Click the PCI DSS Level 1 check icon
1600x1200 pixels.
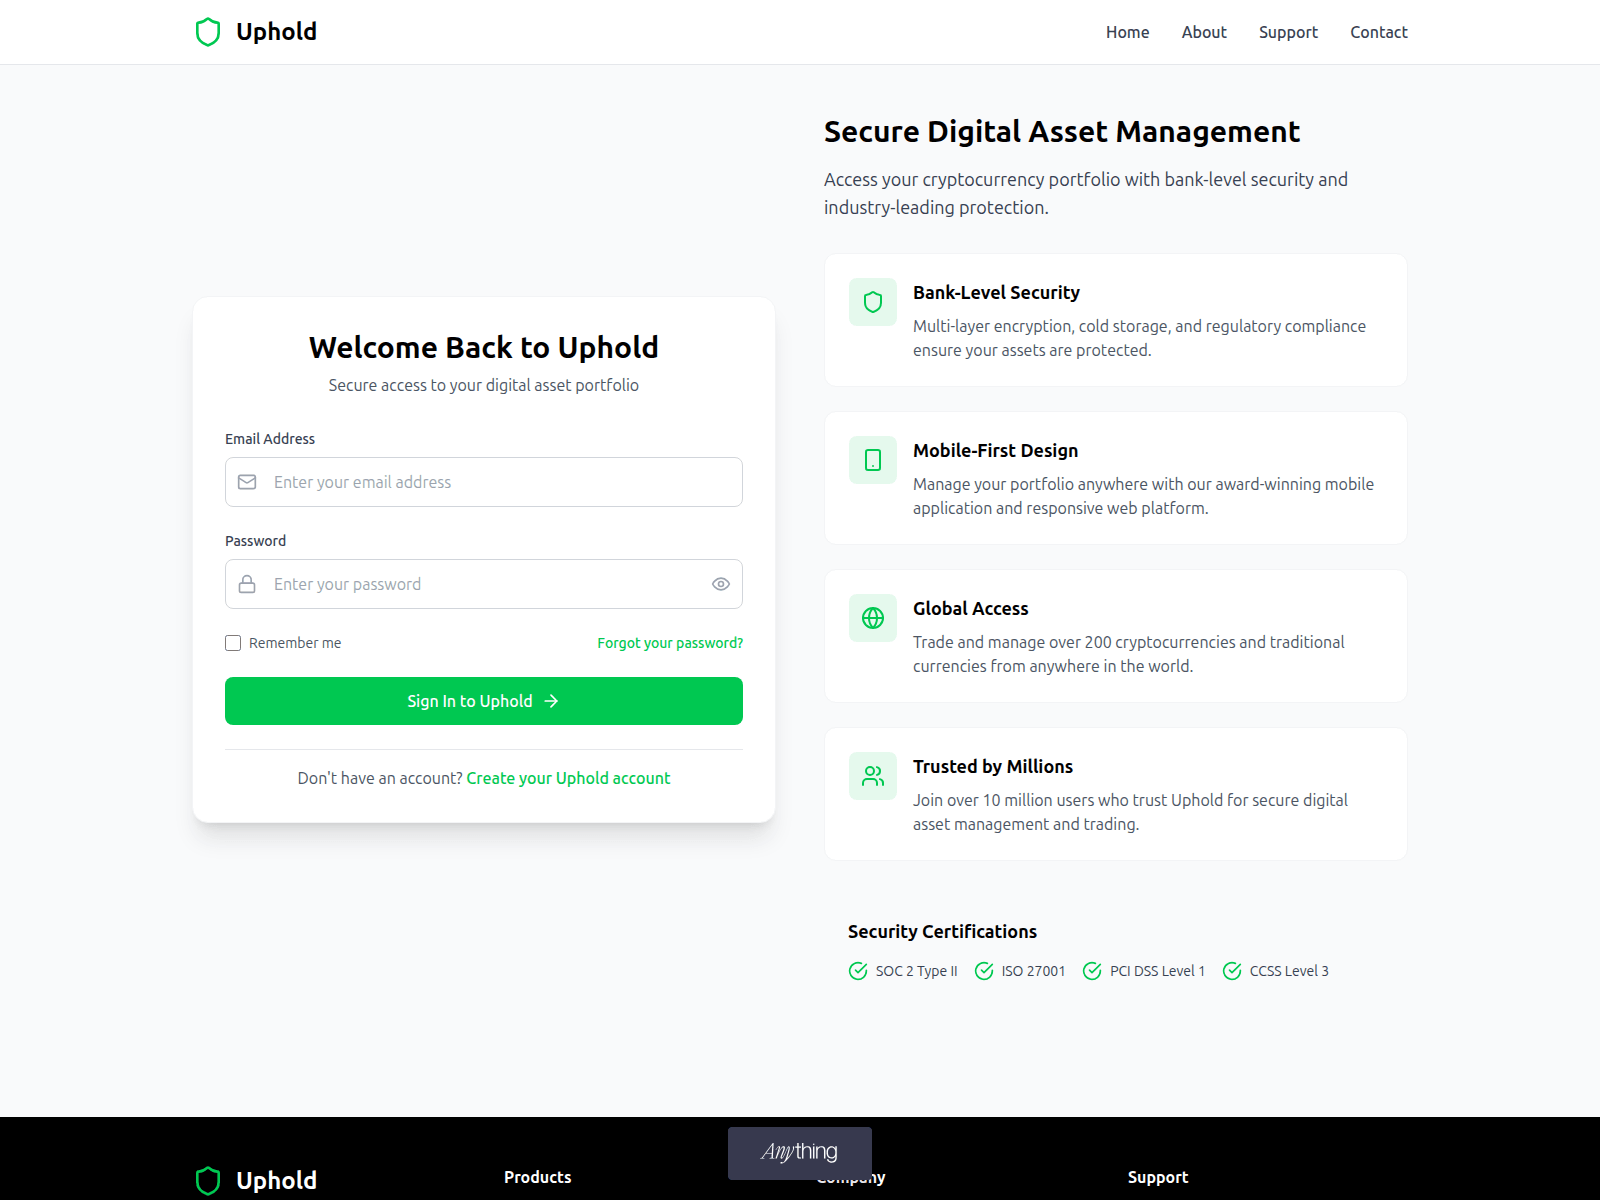coord(1092,971)
